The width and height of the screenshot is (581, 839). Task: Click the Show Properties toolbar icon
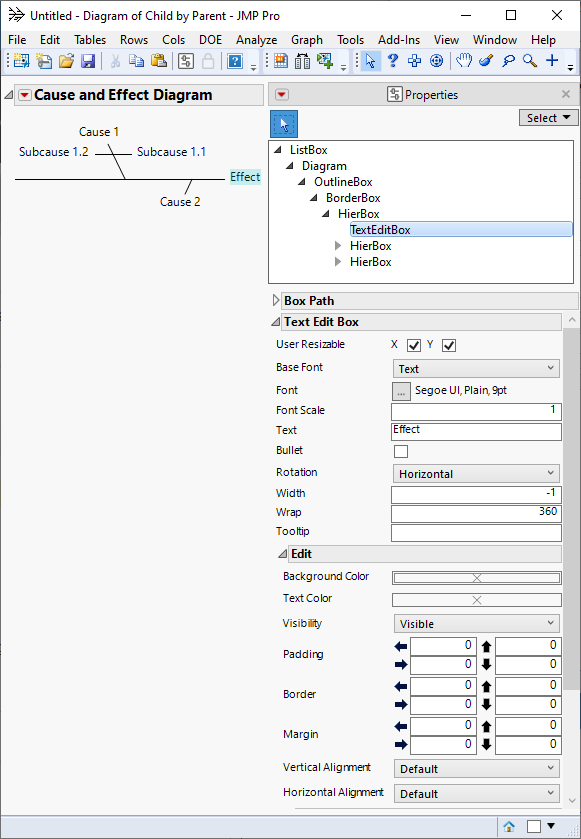(x=186, y=61)
